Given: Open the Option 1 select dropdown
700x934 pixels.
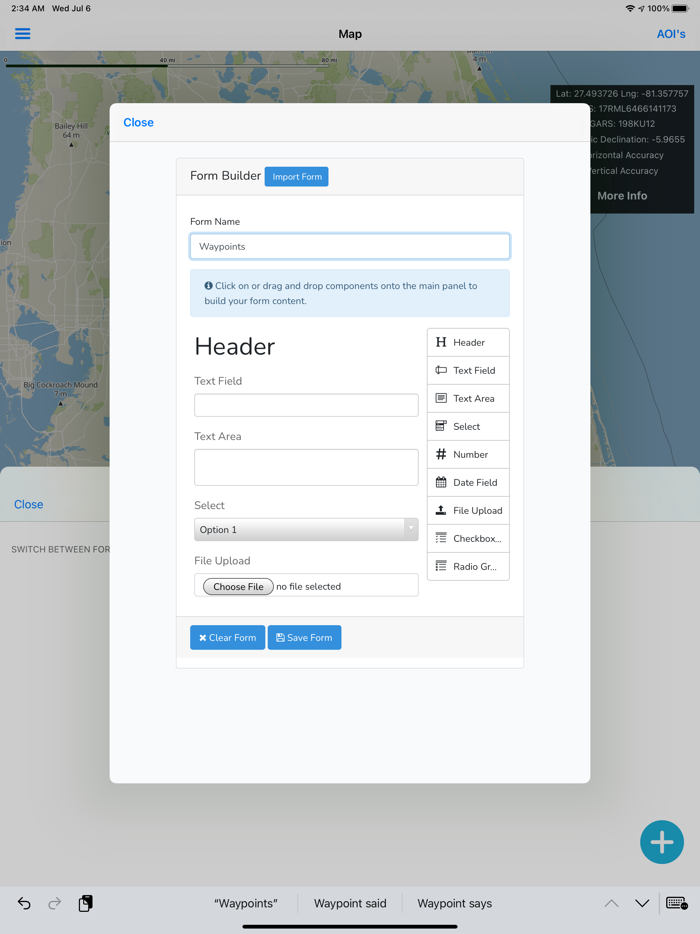Looking at the screenshot, I should pos(306,530).
